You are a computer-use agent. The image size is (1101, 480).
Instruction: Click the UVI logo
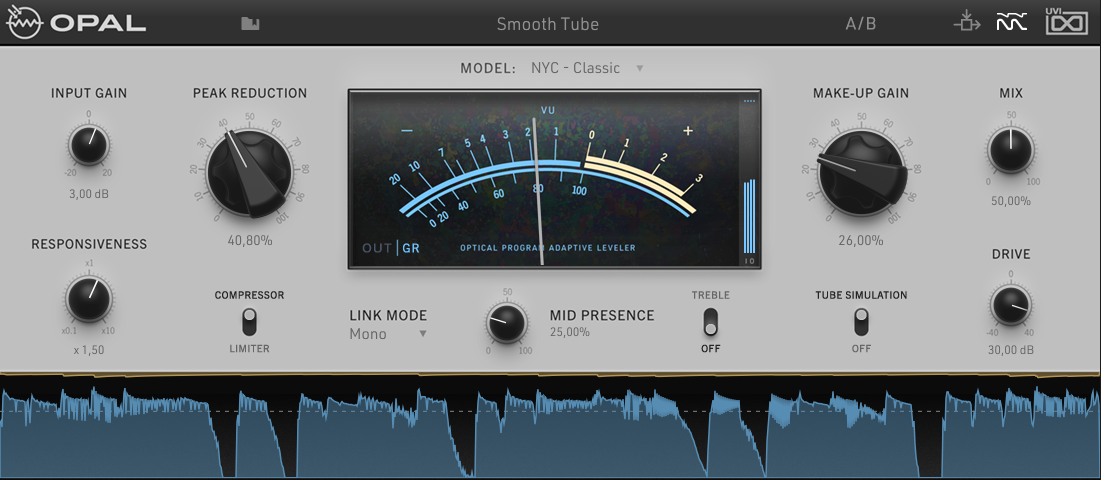[1067, 21]
